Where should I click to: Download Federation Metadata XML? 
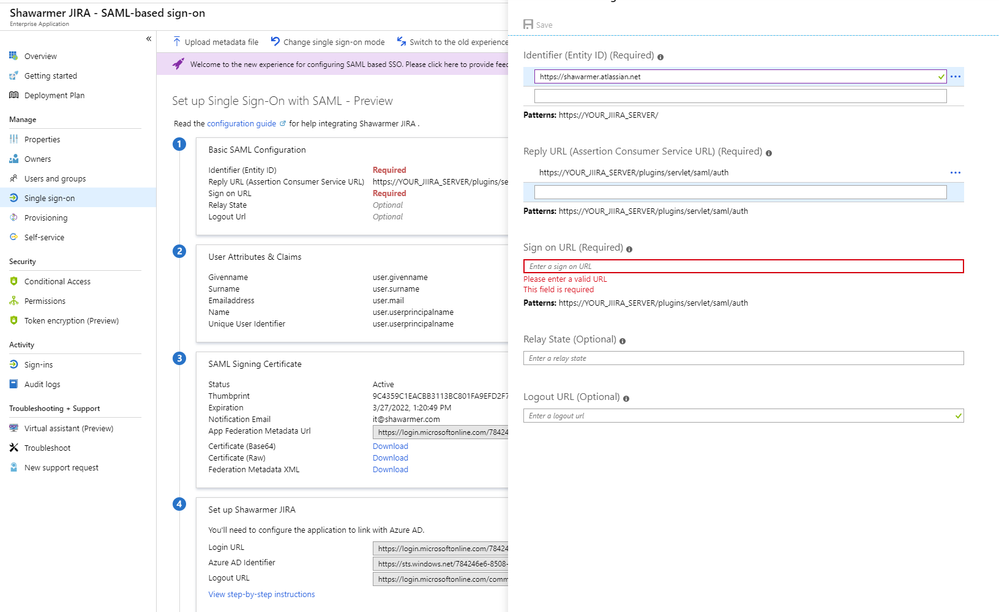tap(391, 469)
